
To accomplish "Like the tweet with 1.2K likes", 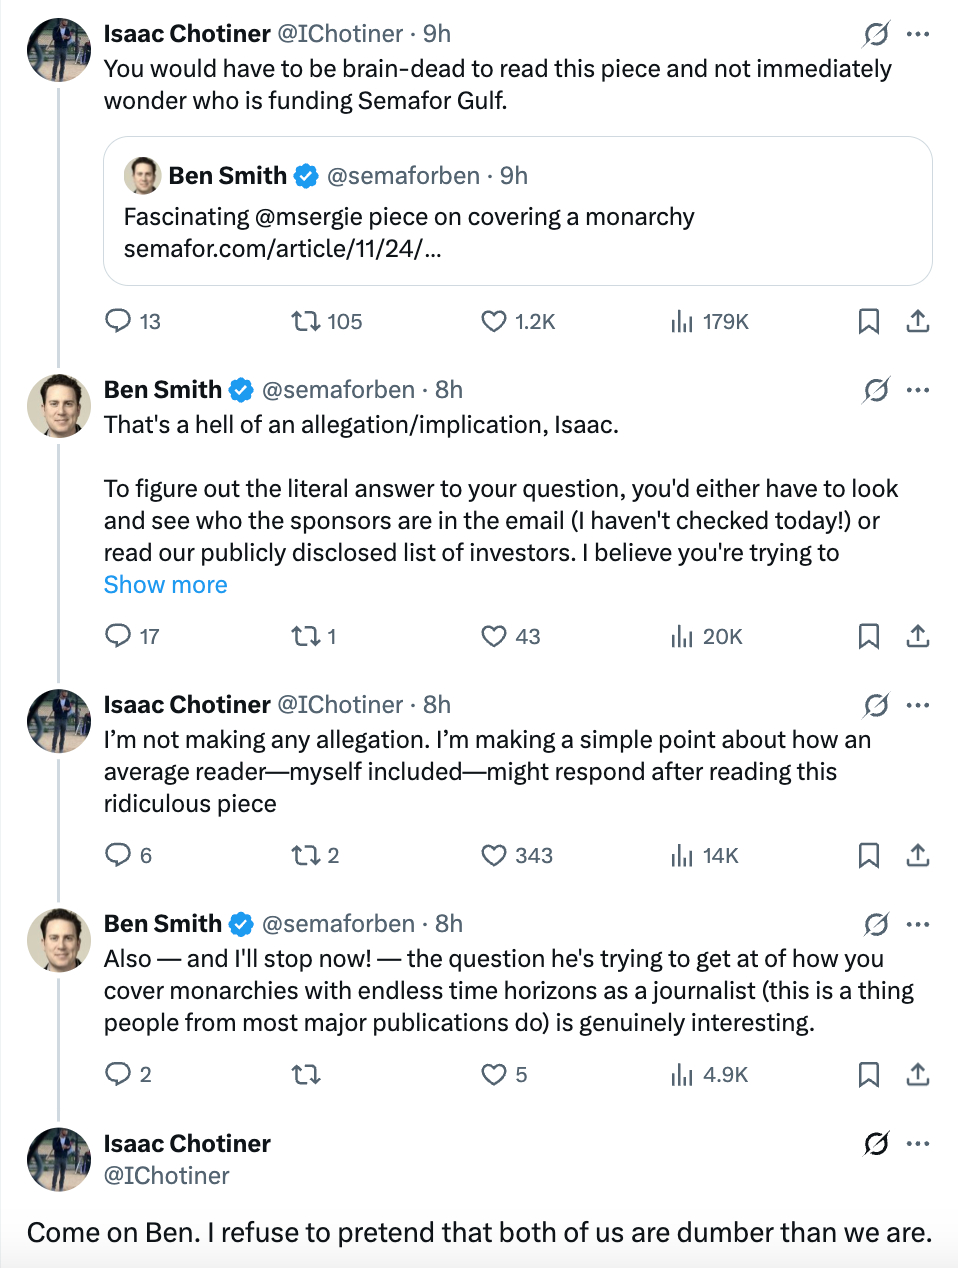I will click(x=494, y=321).
